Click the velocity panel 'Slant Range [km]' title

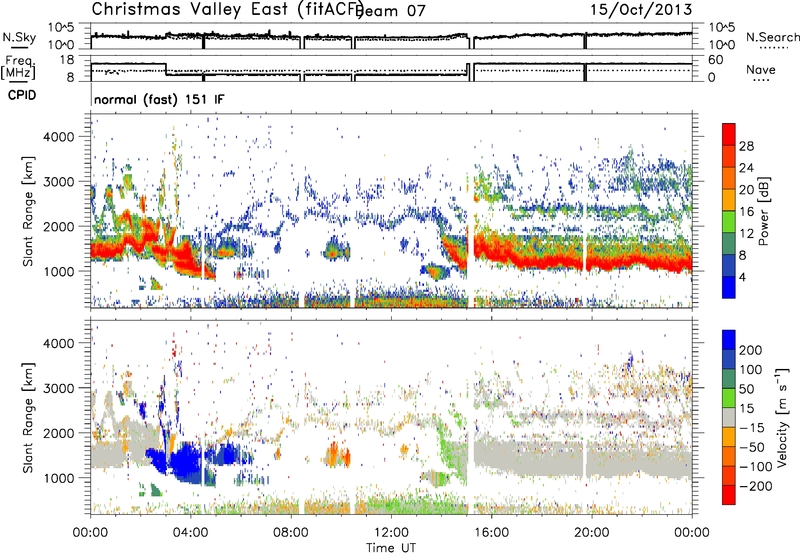[28, 418]
